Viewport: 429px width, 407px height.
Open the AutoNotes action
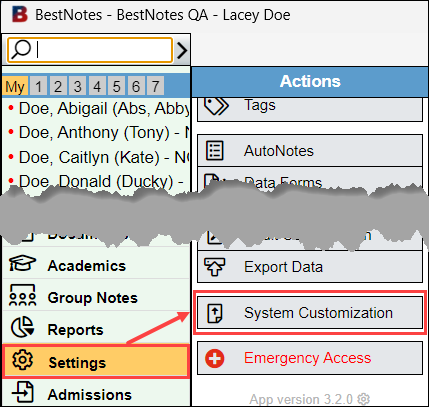(x=310, y=151)
